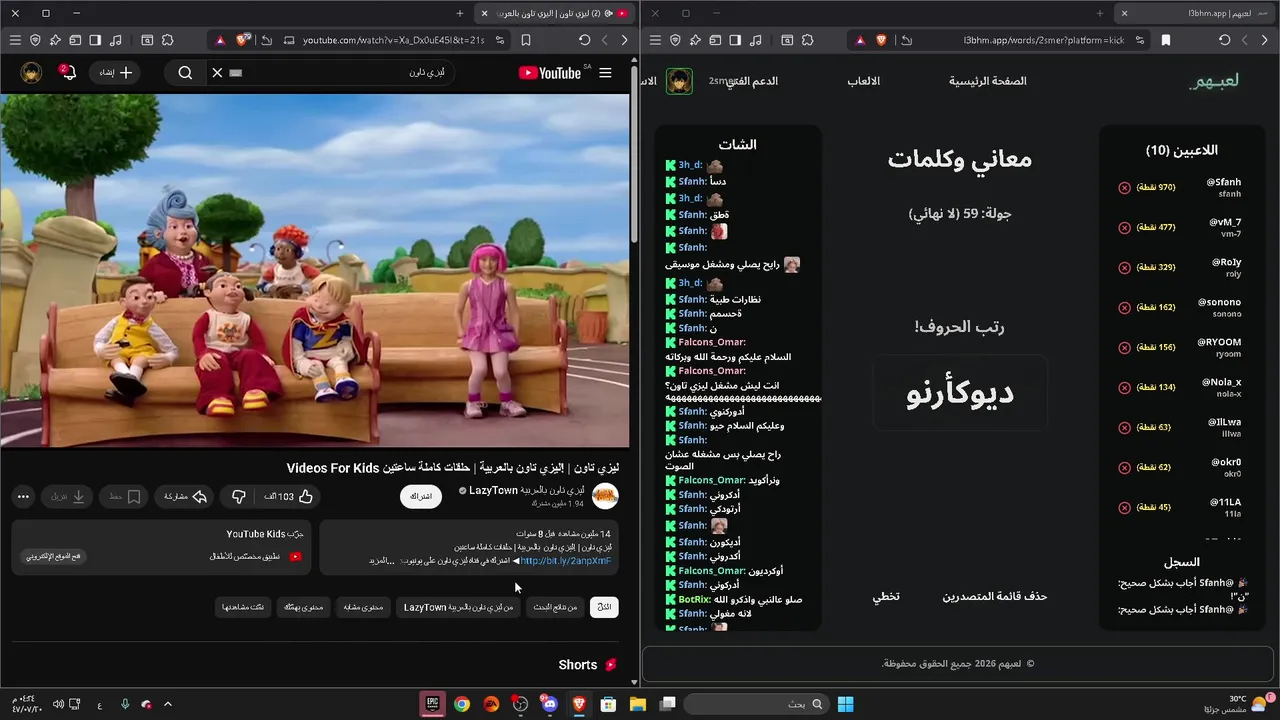Click the YouTube search magnifier button
The width and height of the screenshot is (1280, 720).
pyautogui.click(x=185, y=73)
